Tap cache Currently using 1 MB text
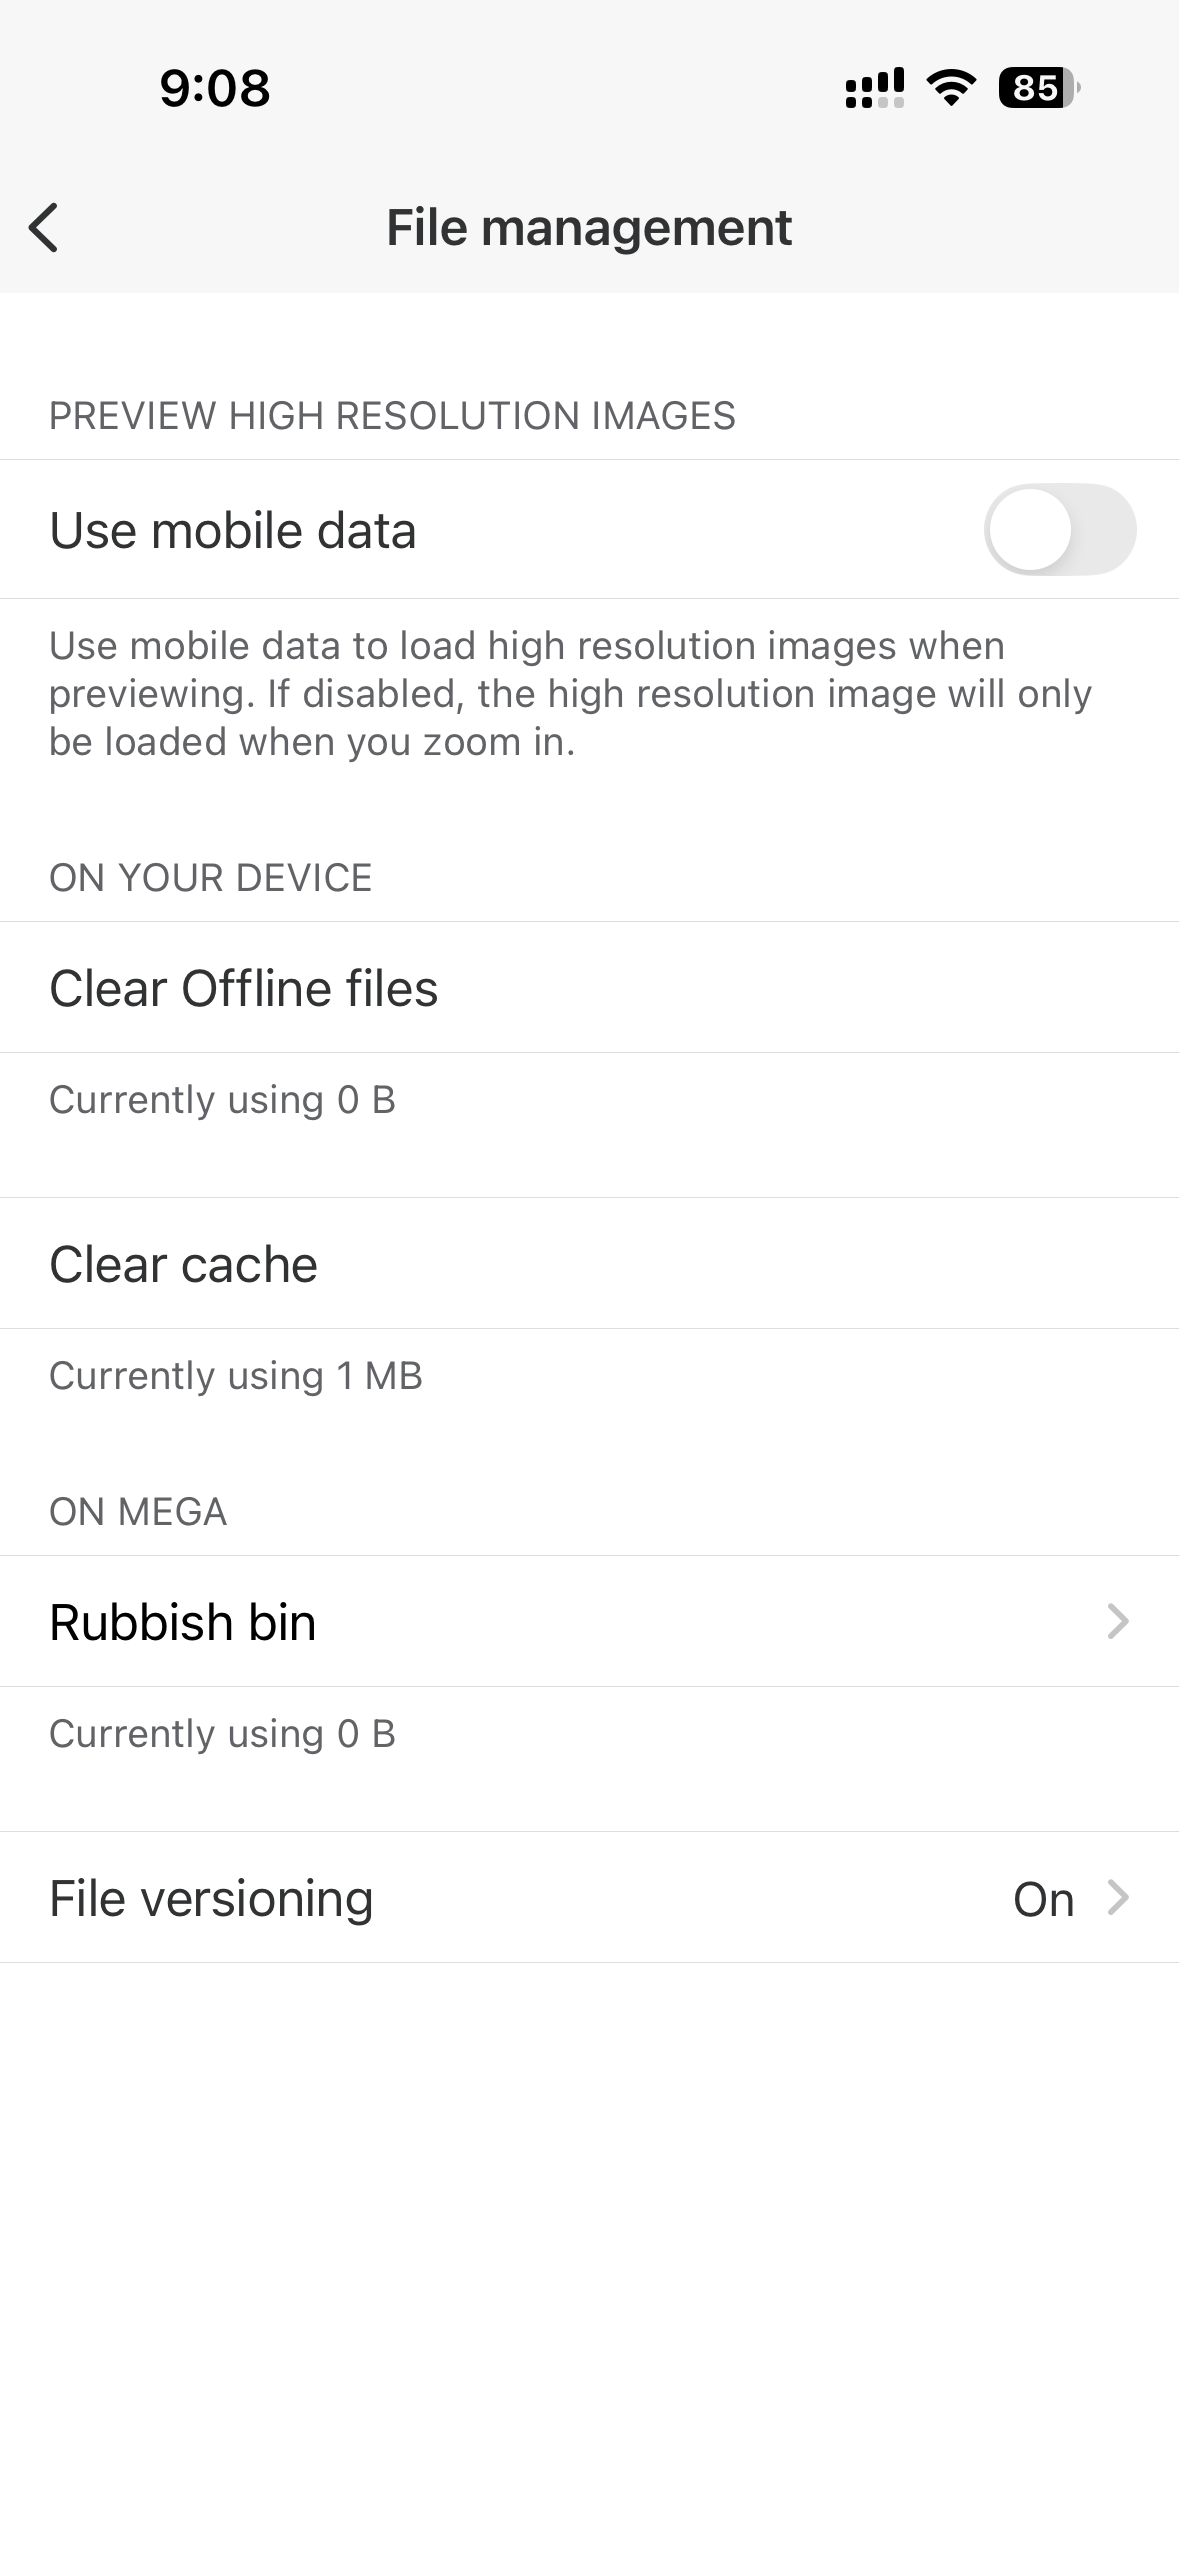This screenshot has height=2556, width=1179. point(236,1376)
